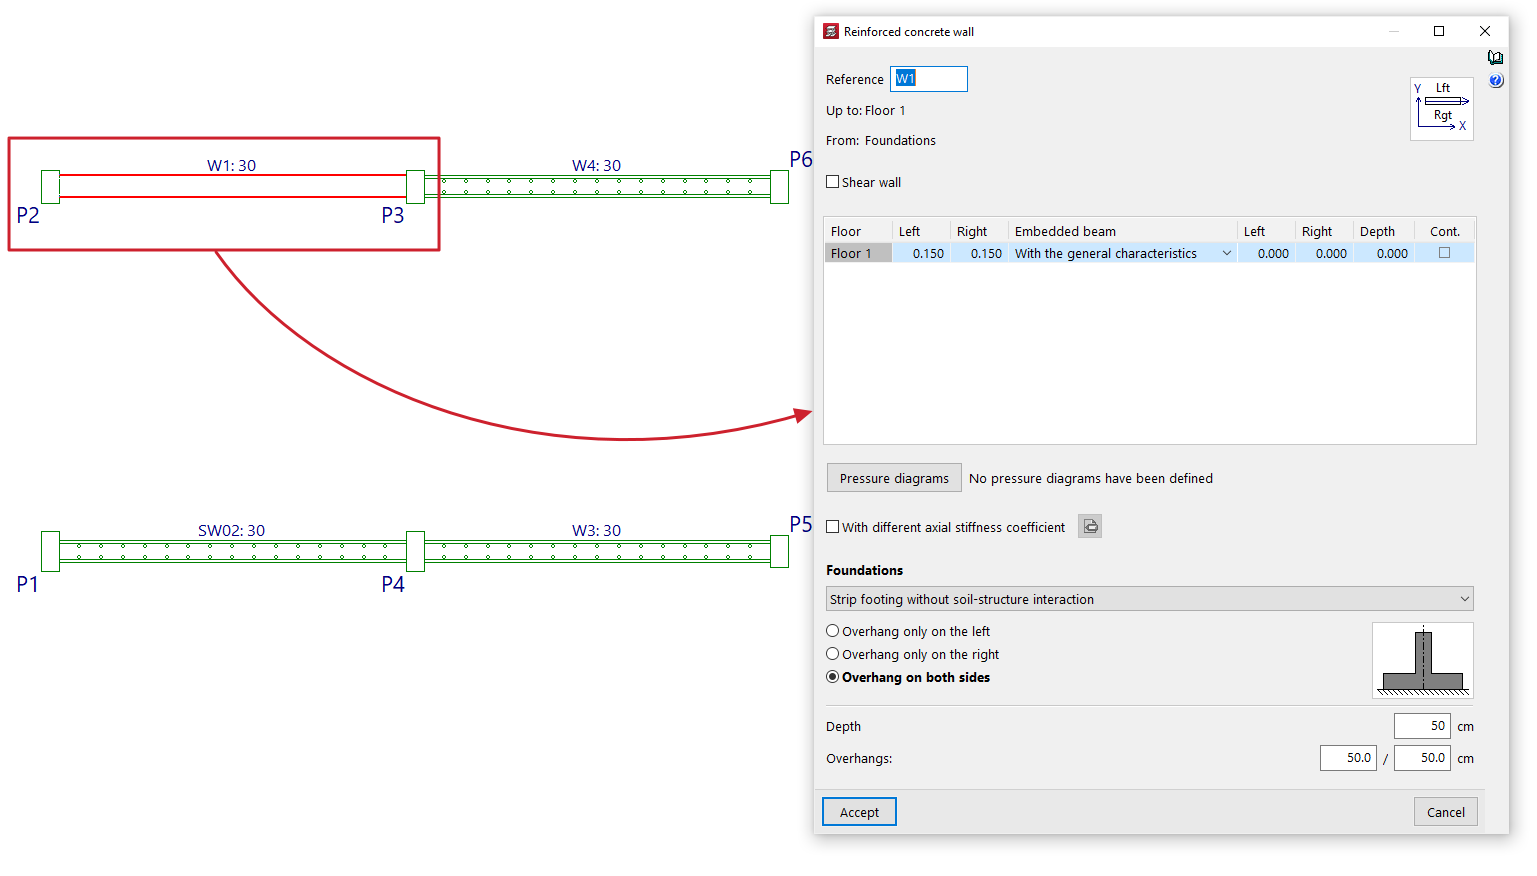Click the wall label 'SW02: 30'
The width and height of the screenshot is (1537, 876).
[x=231, y=530]
